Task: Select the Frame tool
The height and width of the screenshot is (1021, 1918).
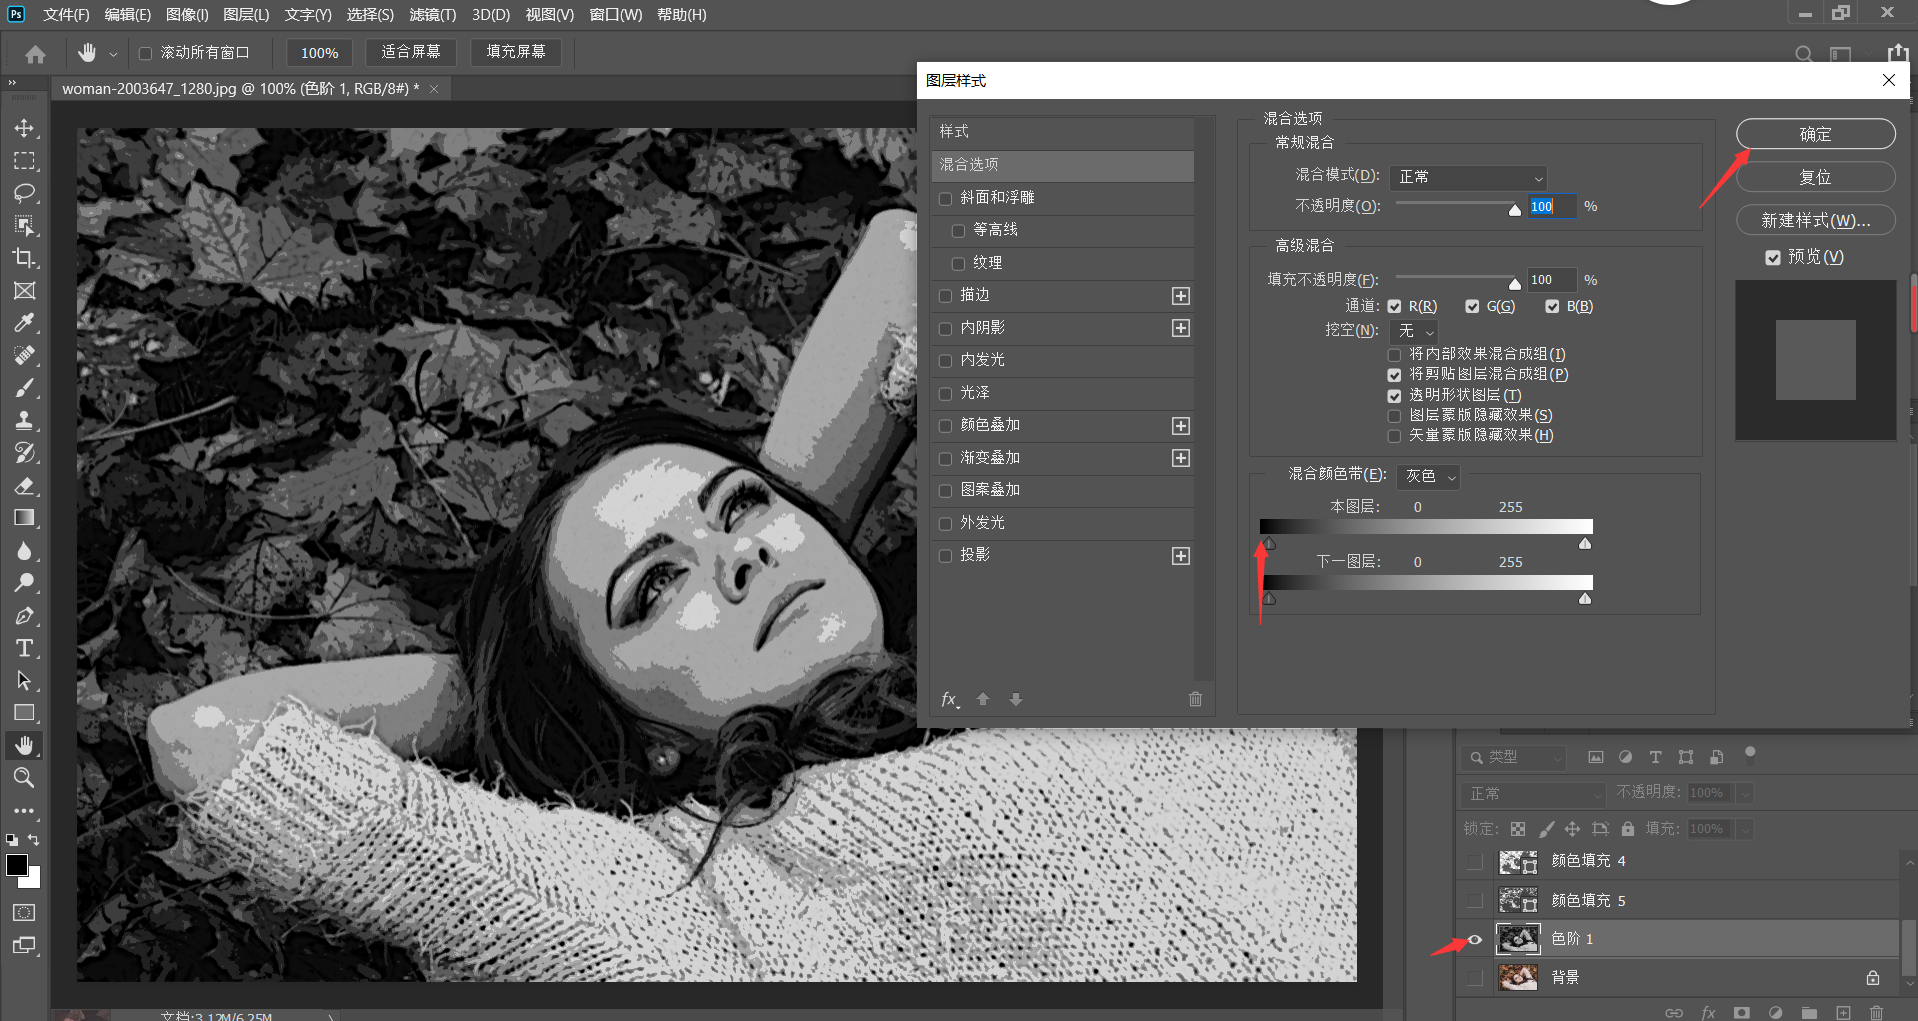Action: coord(24,291)
